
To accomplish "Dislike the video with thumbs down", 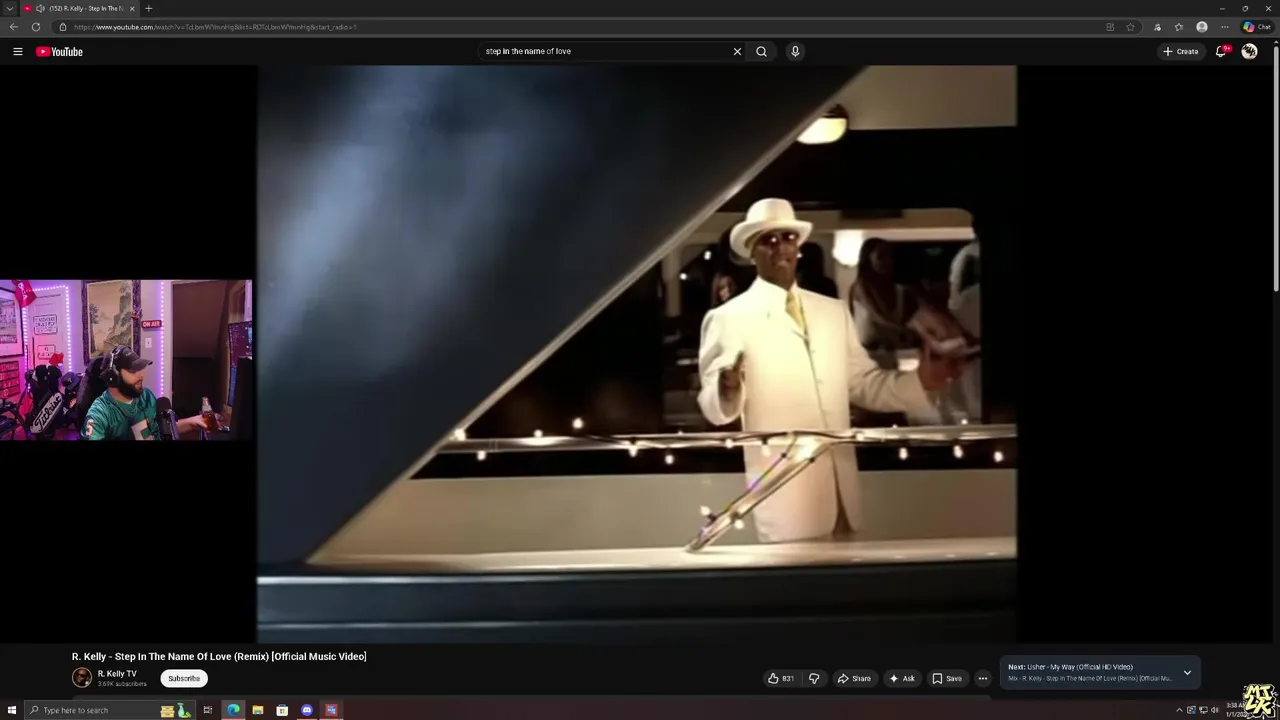I will click(x=814, y=678).
